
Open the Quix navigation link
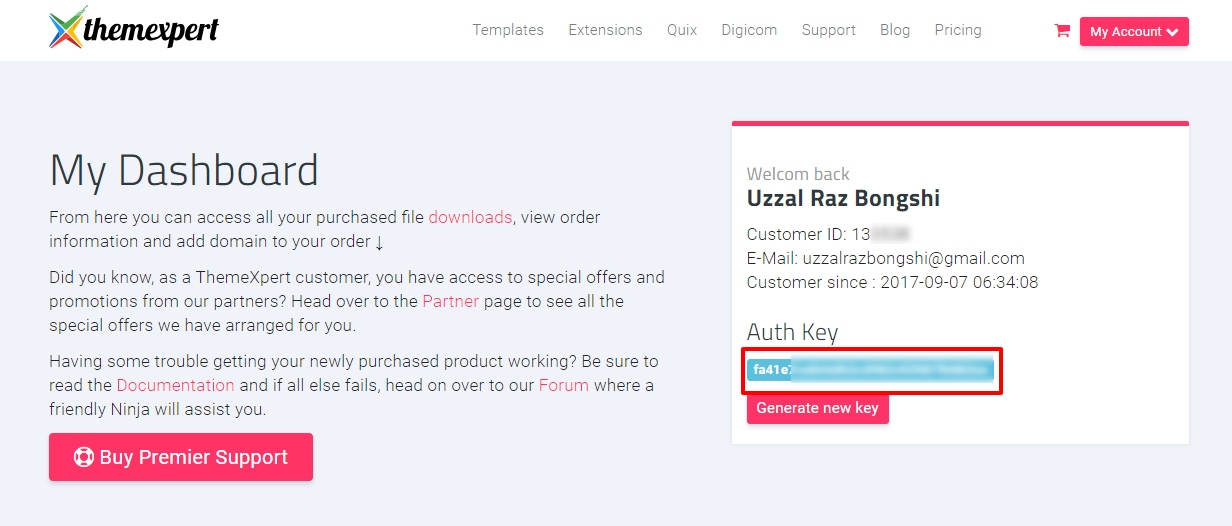pos(682,30)
